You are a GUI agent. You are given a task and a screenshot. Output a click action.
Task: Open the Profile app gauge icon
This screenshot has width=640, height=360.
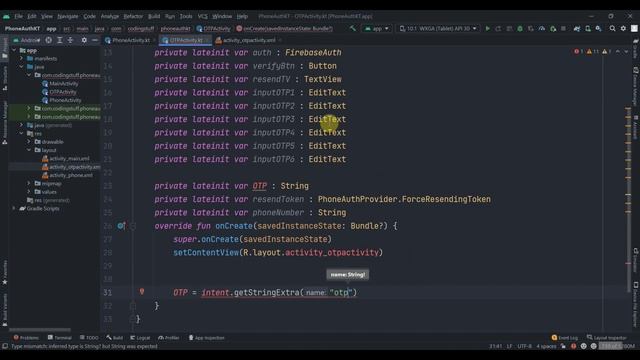pyautogui.click(x=542, y=29)
